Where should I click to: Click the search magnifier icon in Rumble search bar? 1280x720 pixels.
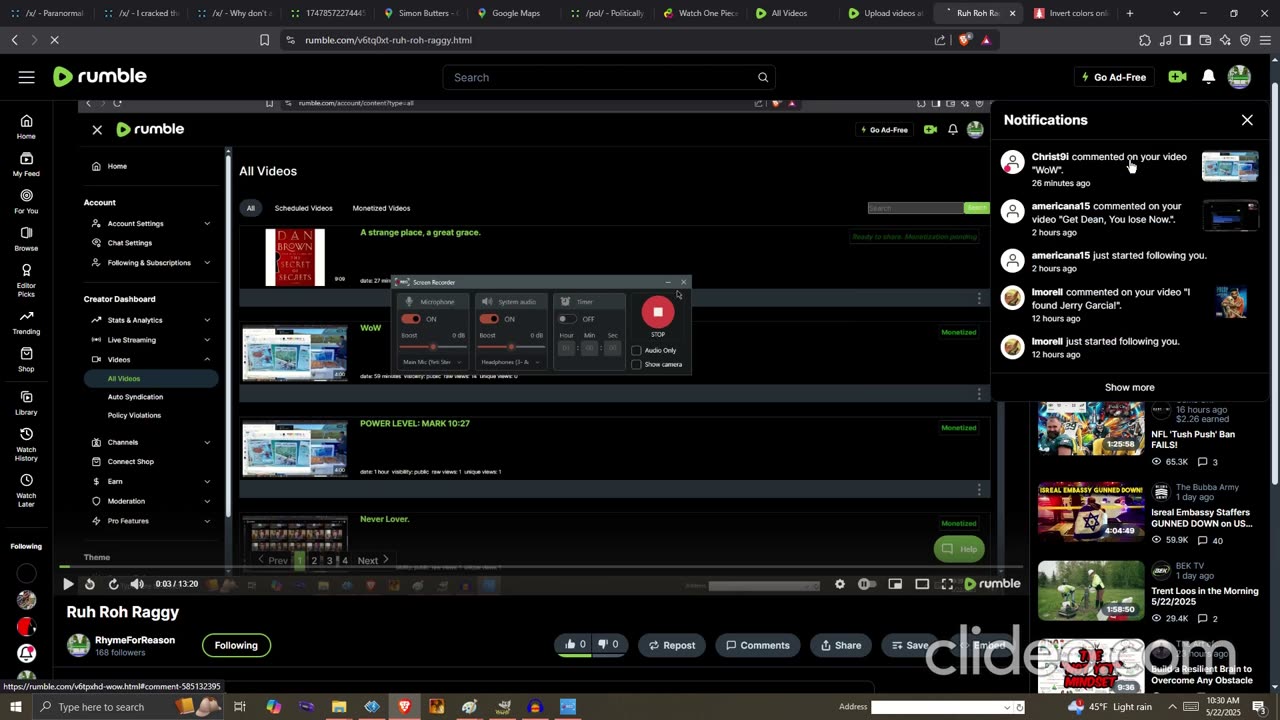[x=763, y=77]
